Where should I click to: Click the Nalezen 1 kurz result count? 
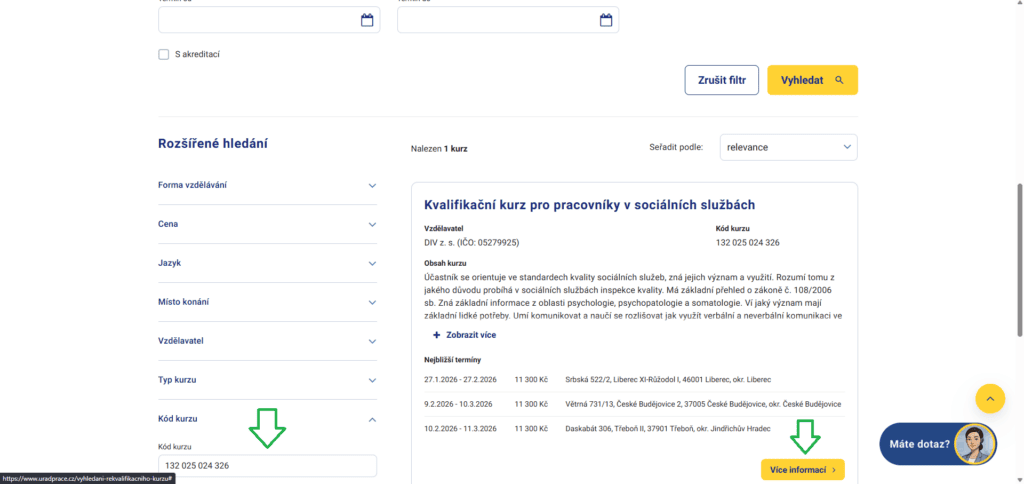pos(439,149)
